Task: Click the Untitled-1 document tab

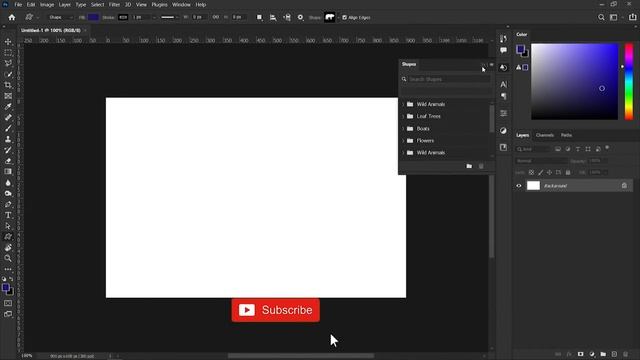Action: click(51, 30)
